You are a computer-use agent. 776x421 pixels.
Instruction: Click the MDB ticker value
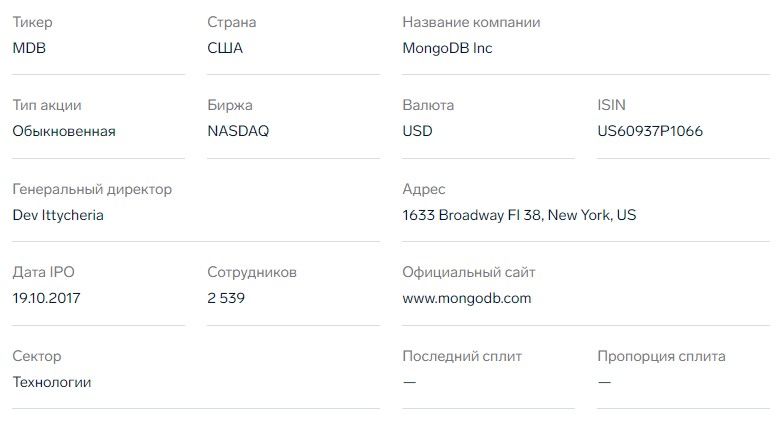[x=29, y=48]
